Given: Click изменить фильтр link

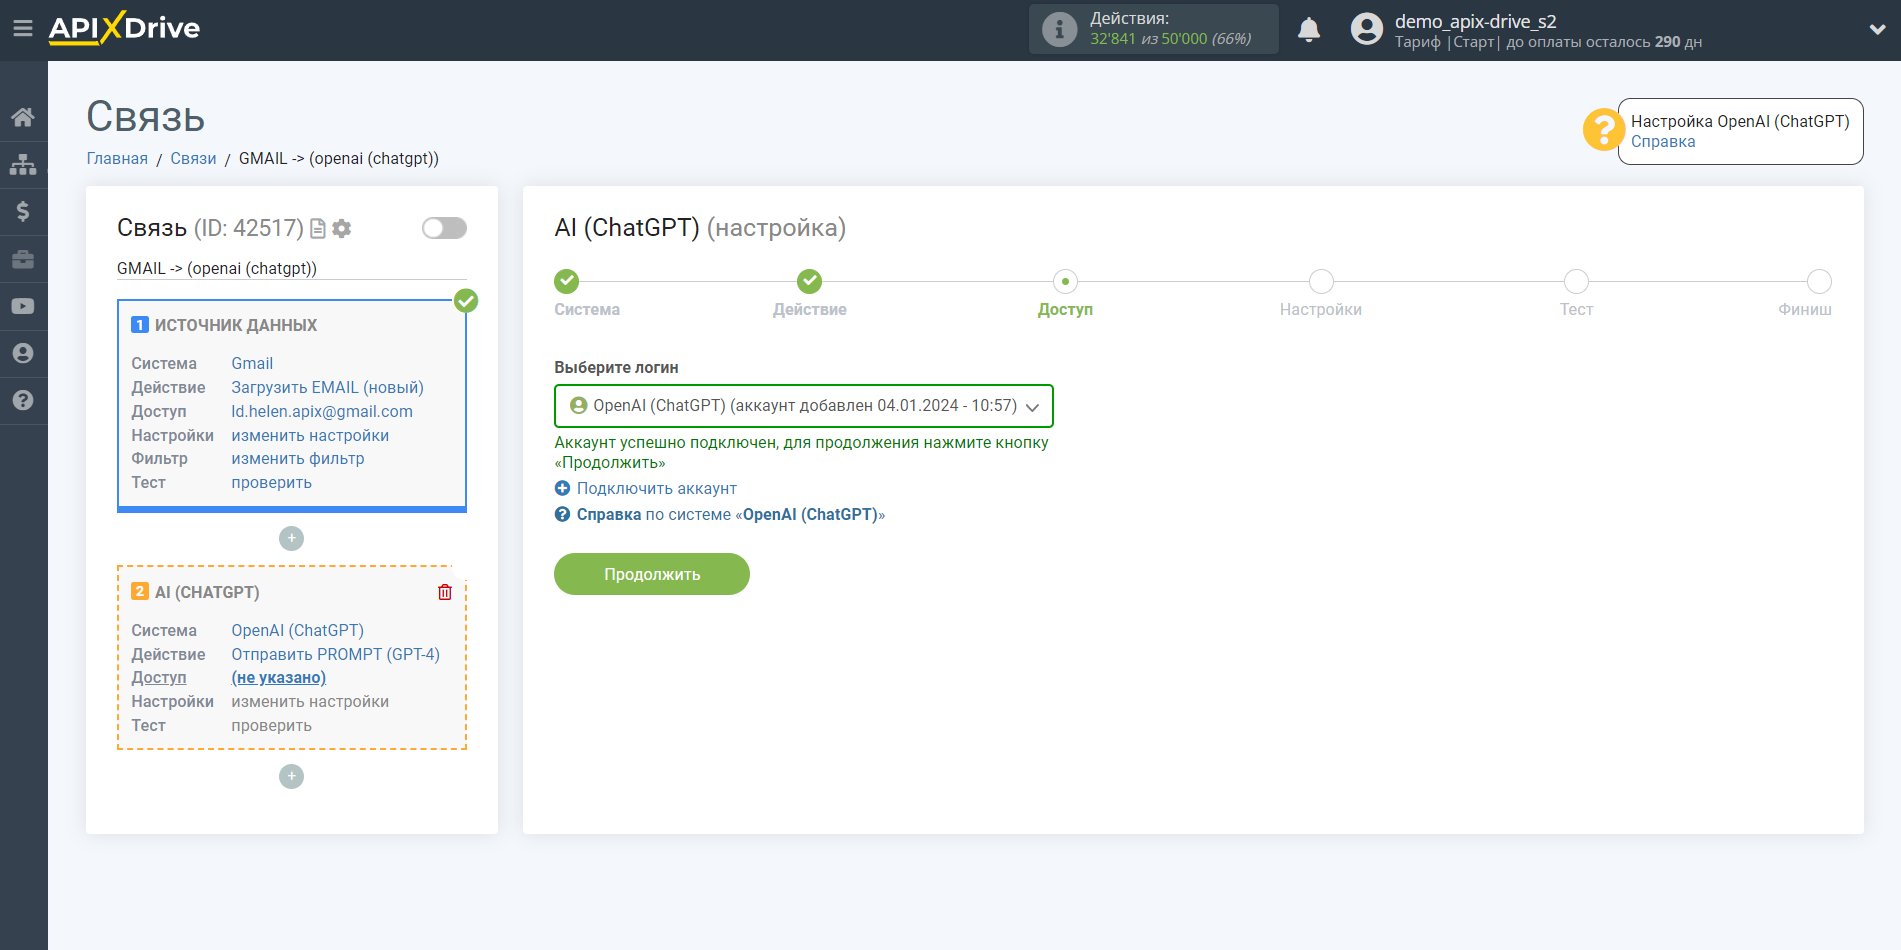Looking at the screenshot, I should pyautogui.click(x=298, y=459).
